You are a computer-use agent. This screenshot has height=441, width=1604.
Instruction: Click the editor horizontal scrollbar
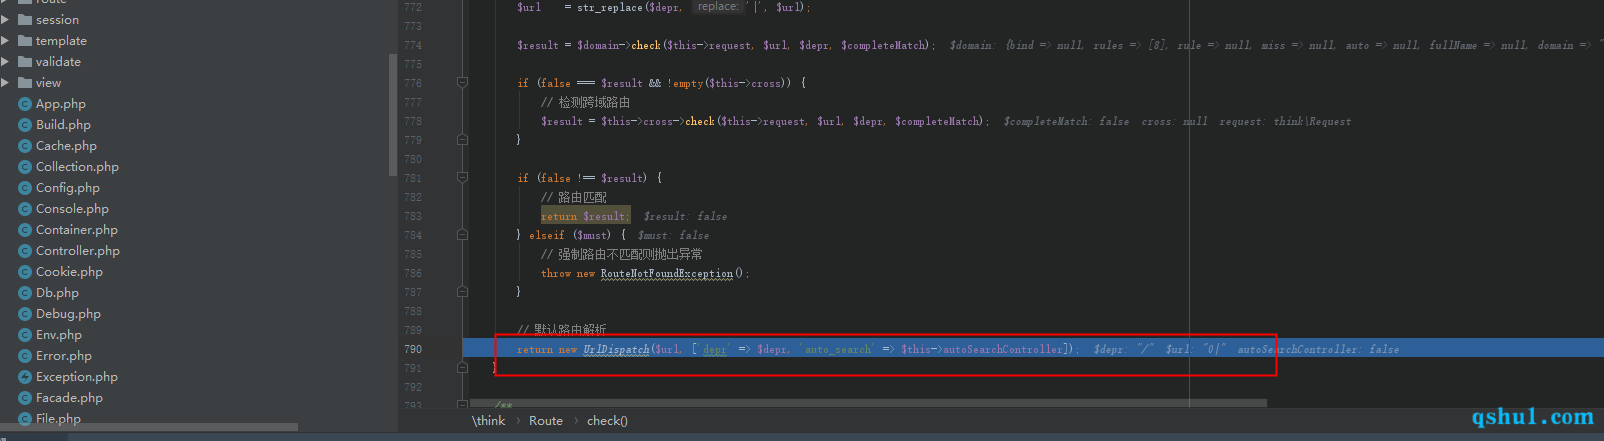(868, 403)
